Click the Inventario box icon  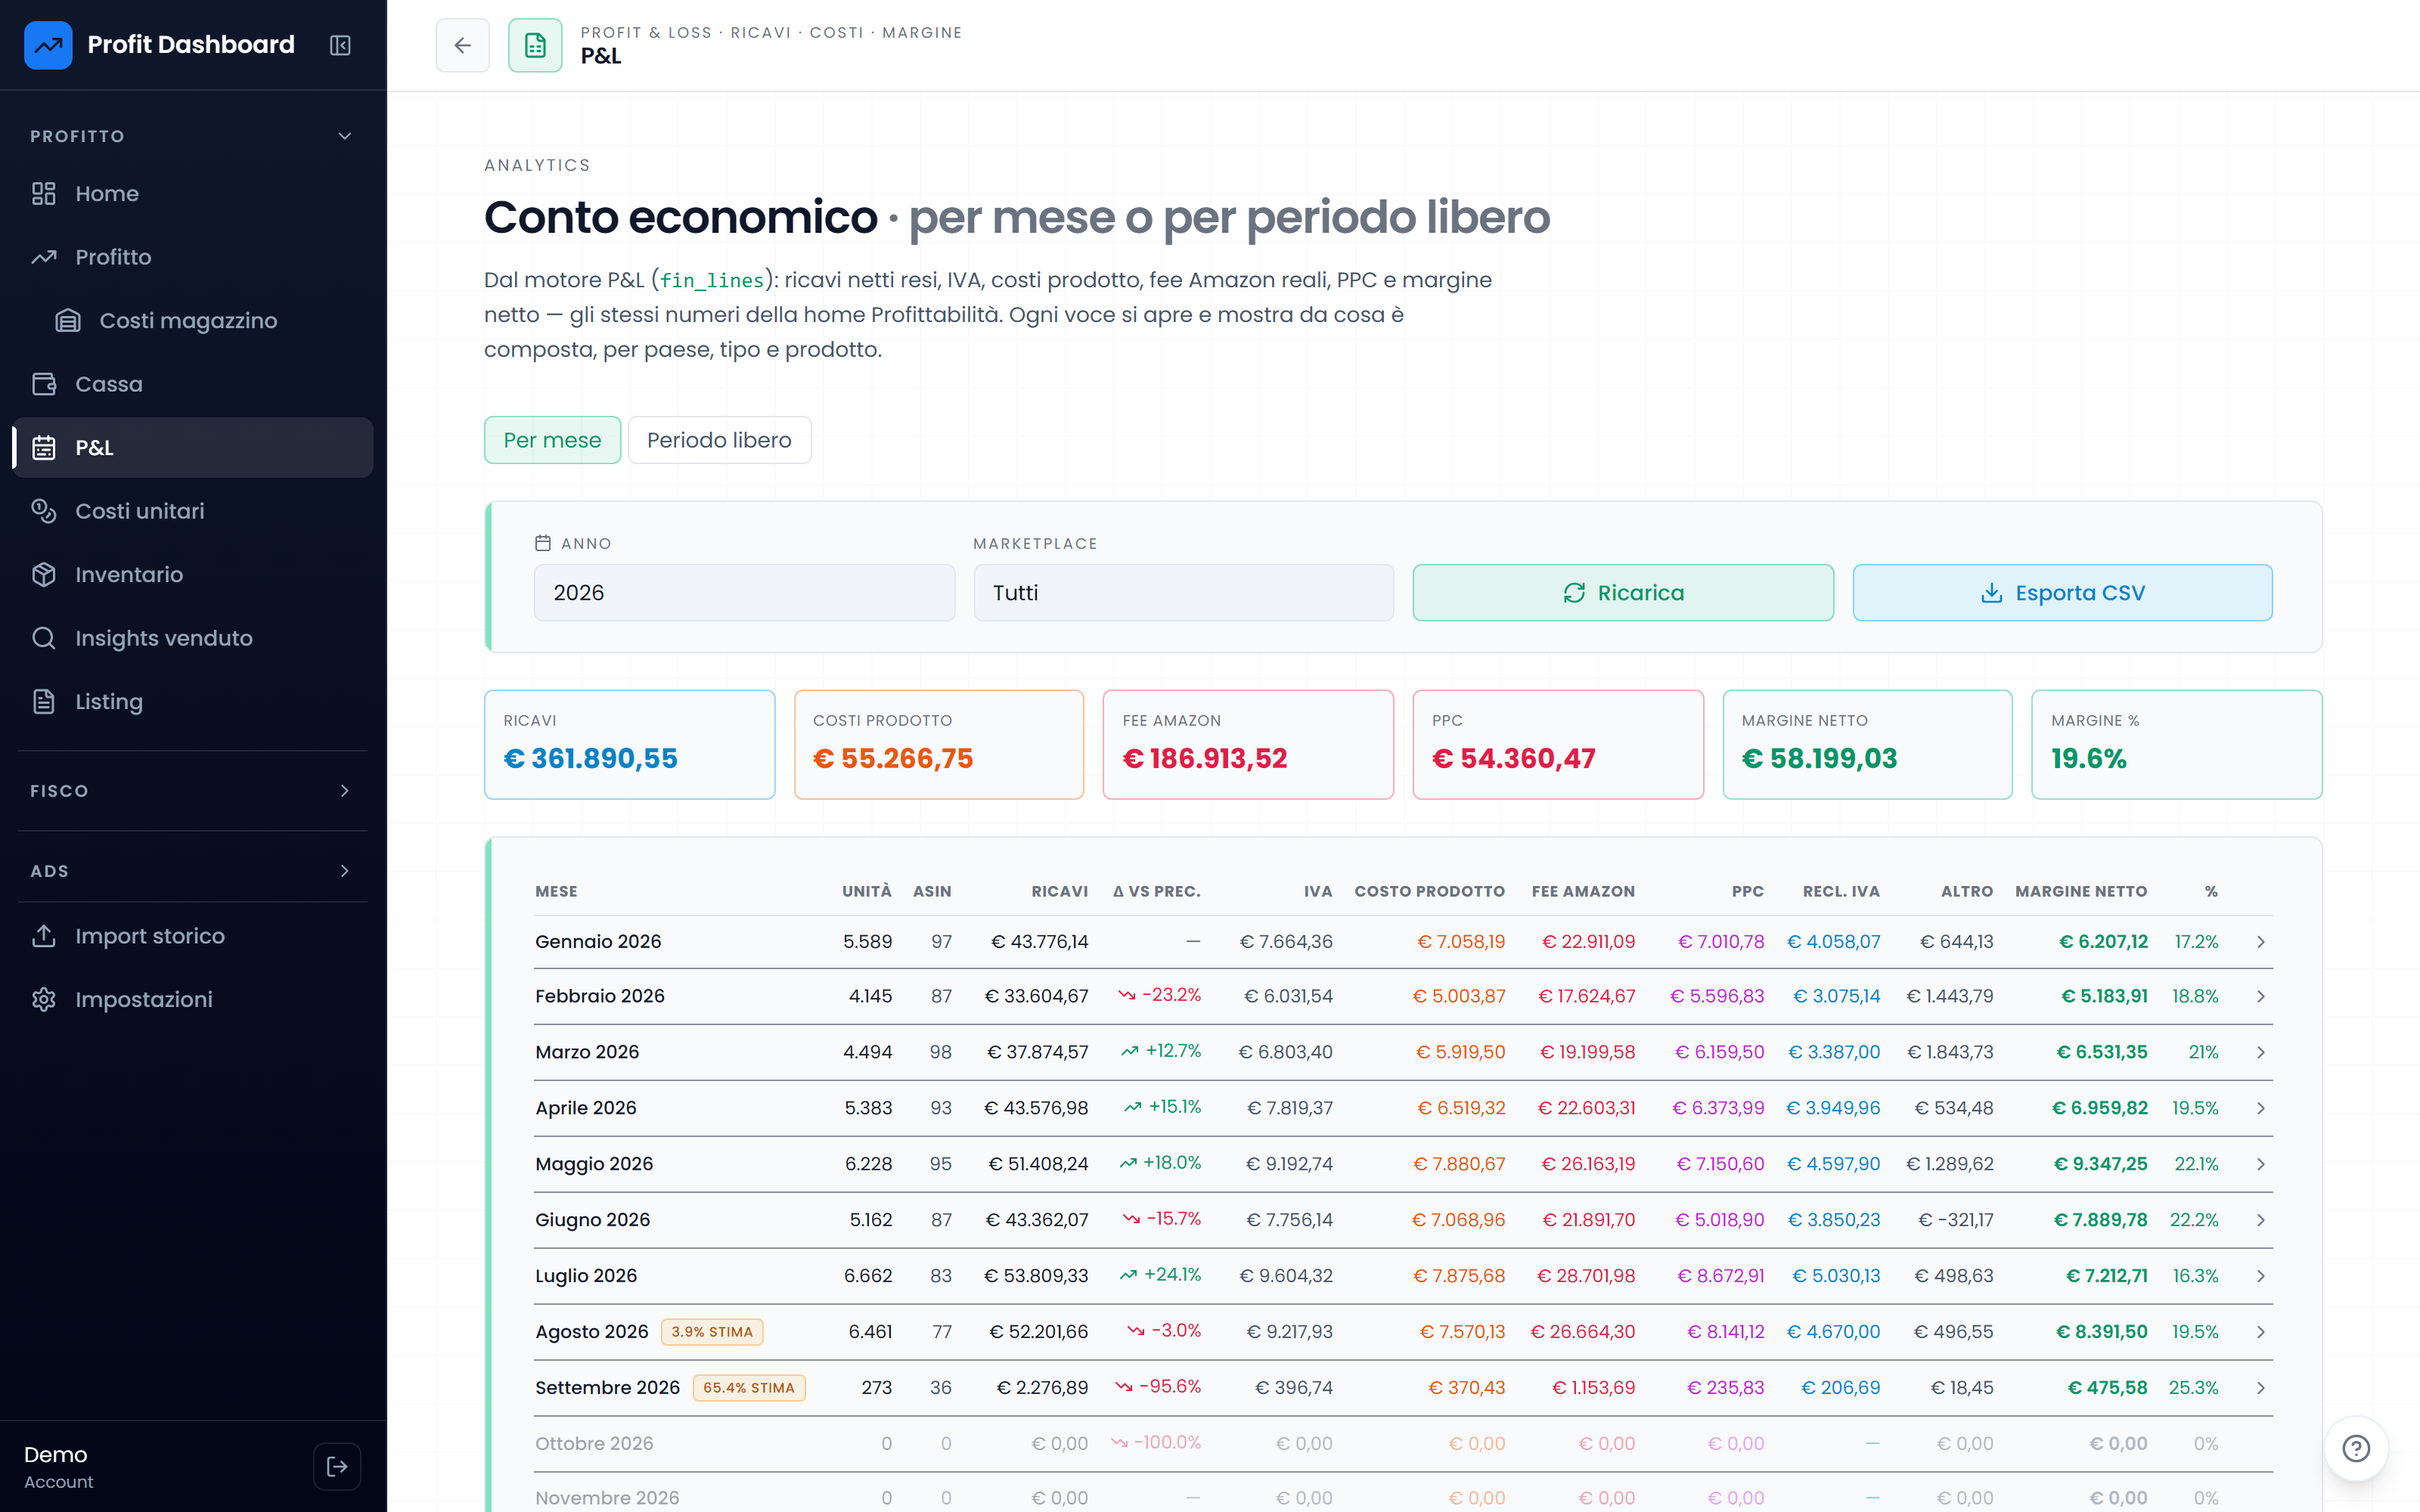pyautogui.click(x=43, y=574)
